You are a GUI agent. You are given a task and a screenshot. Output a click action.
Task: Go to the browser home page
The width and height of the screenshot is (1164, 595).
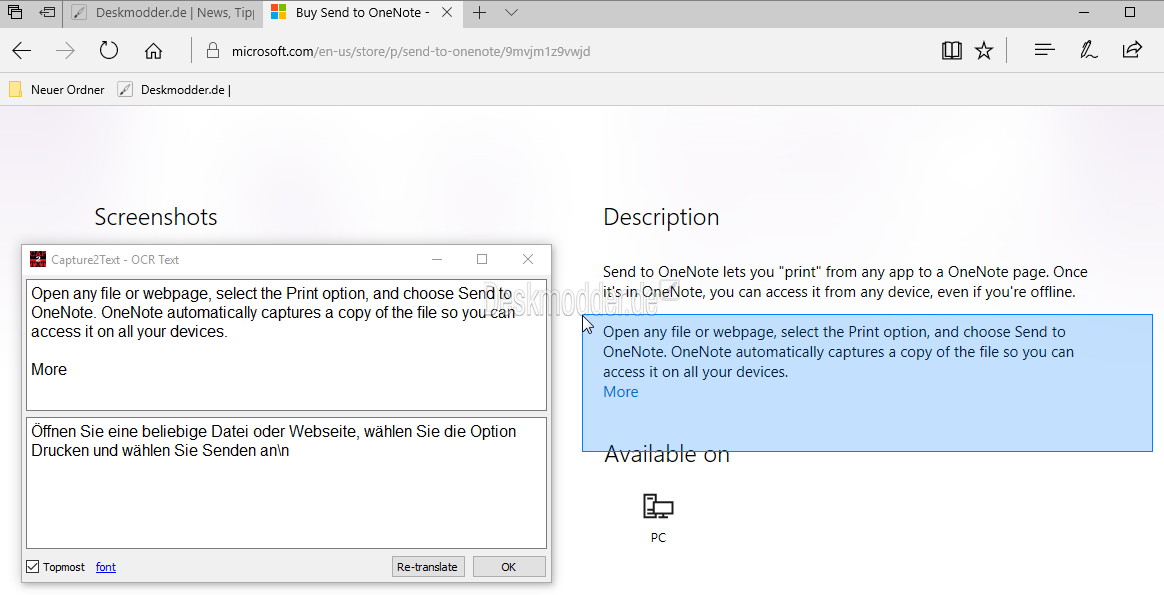153,50
